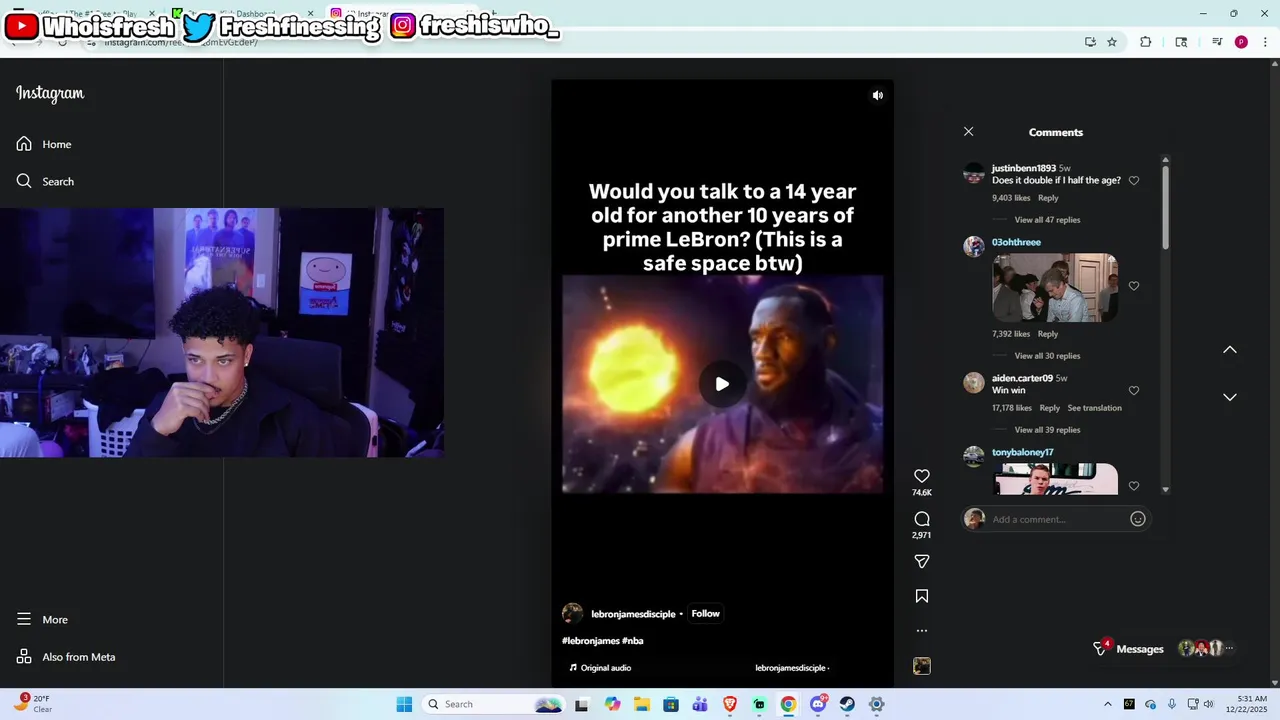This screenshot has width=1280, height=720.
Task: Open Also from Meta in the sidebar
Action: point(66,657)
